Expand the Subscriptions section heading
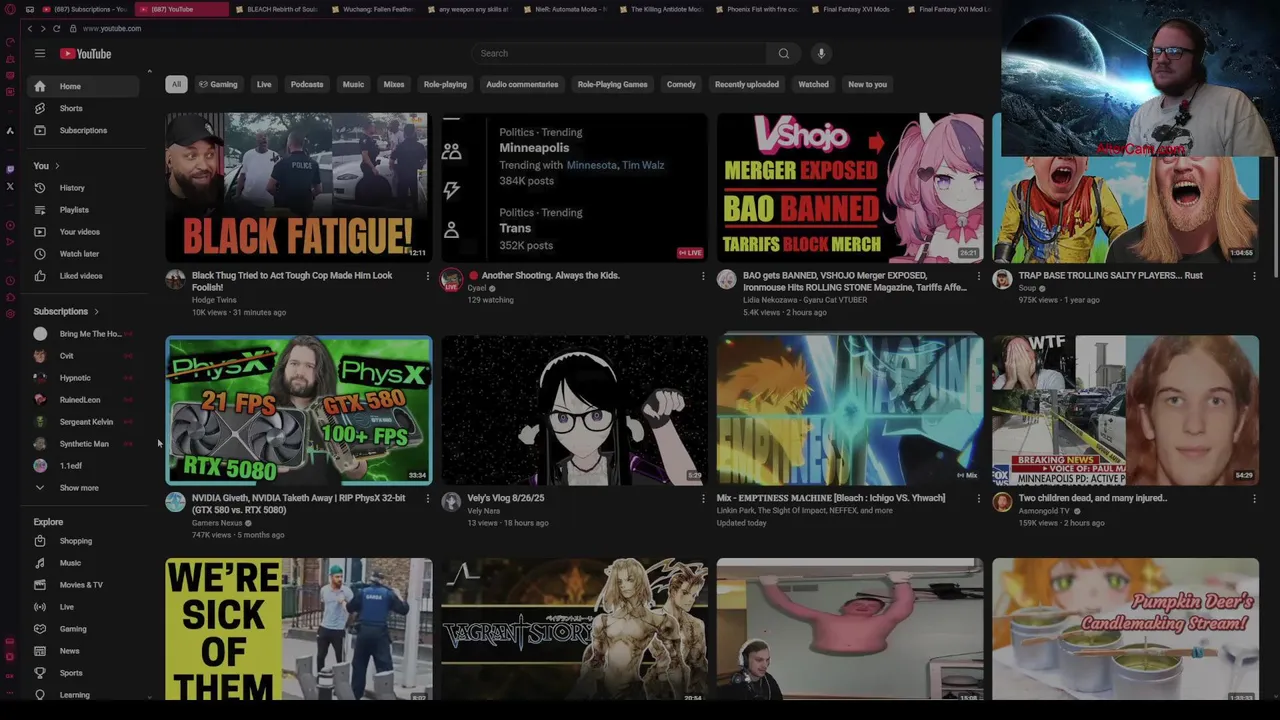This screenshot has height=720, width=1280. (66, 311)
